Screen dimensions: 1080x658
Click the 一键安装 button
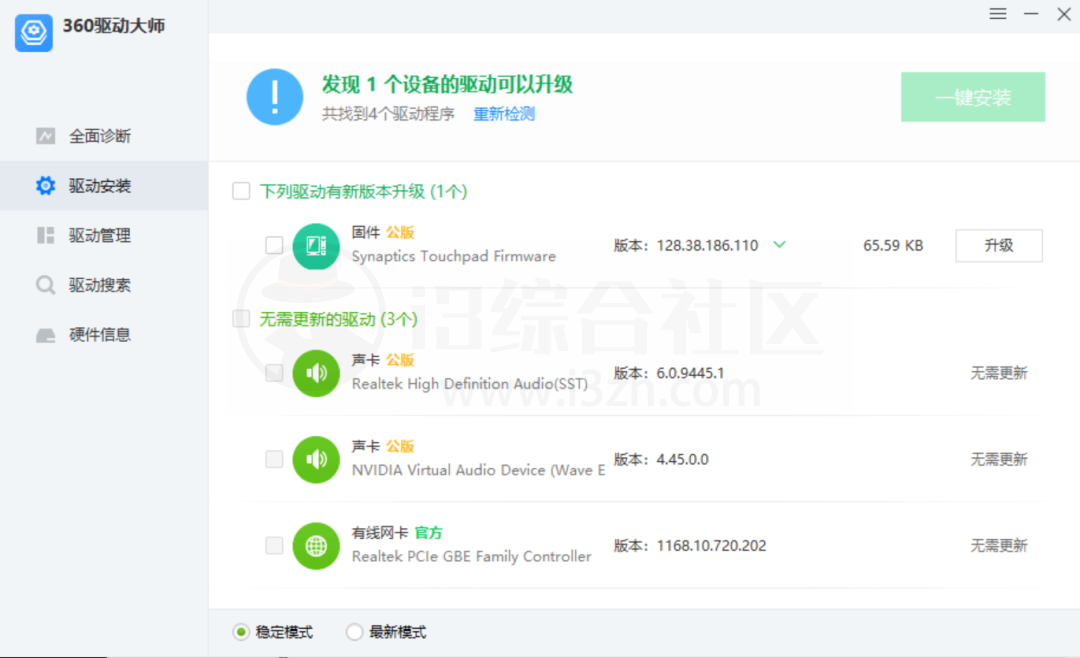pos(973,97)
